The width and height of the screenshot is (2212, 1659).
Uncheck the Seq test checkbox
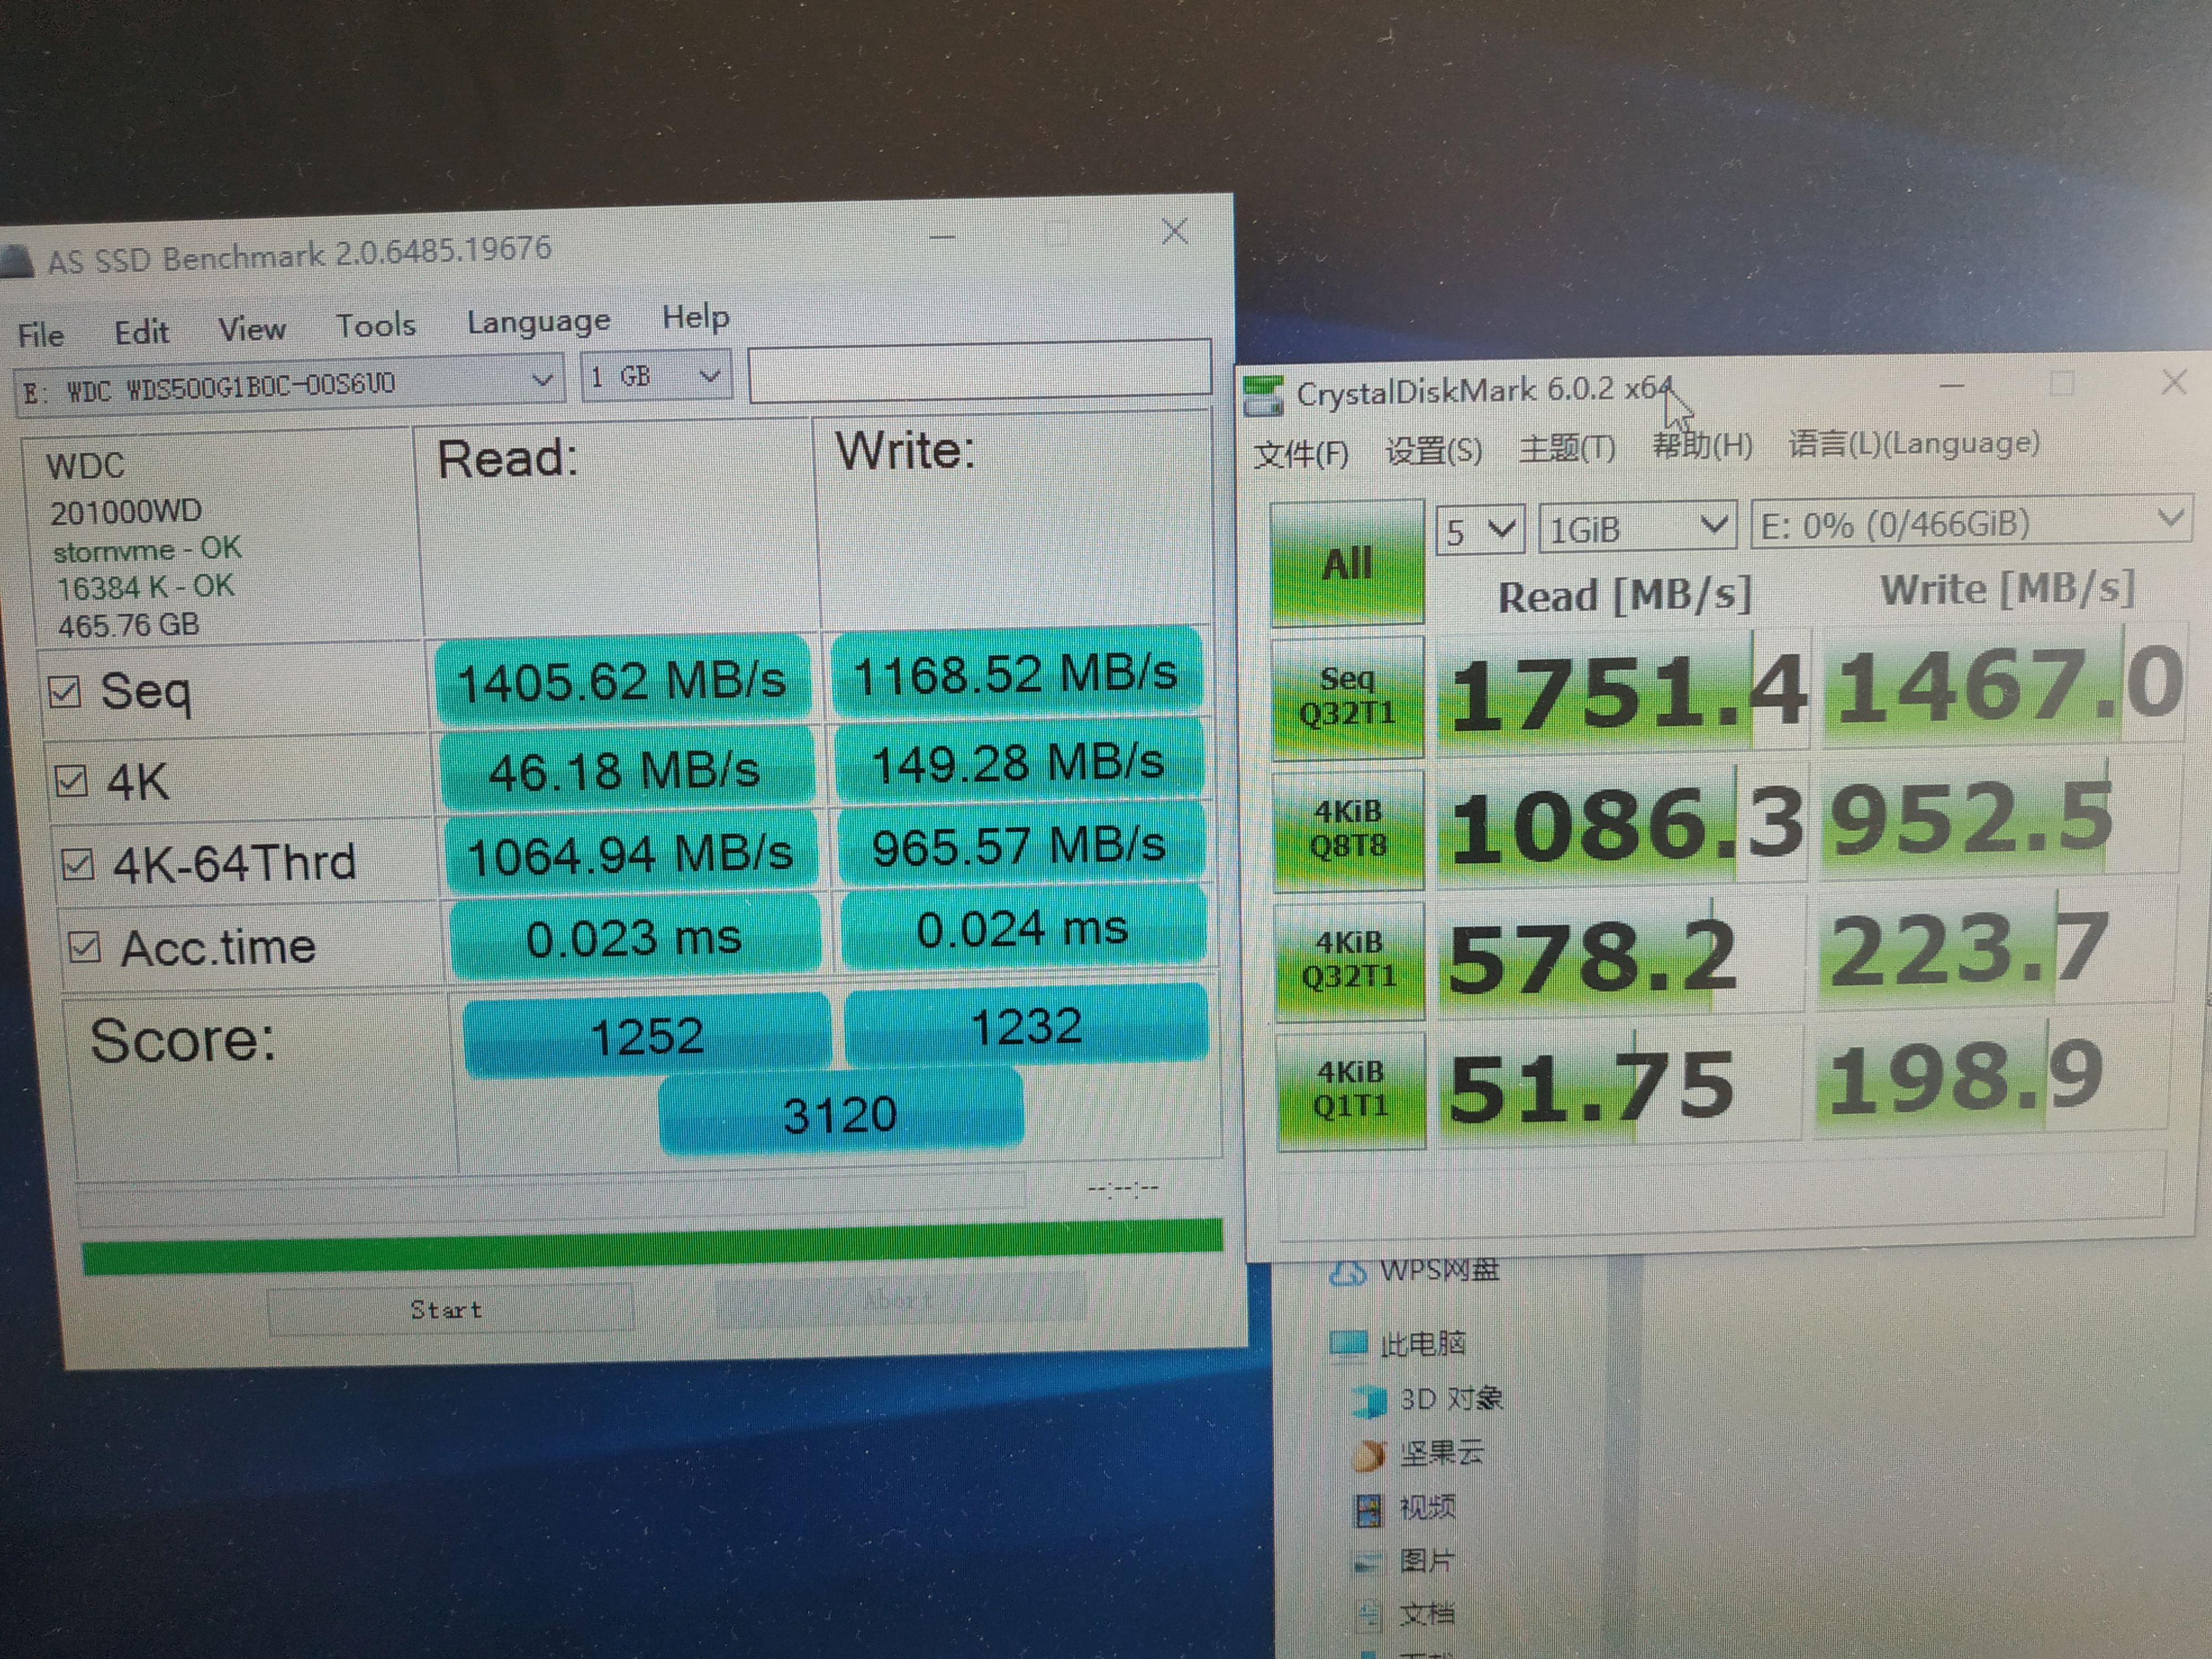[x=65, y=692]
